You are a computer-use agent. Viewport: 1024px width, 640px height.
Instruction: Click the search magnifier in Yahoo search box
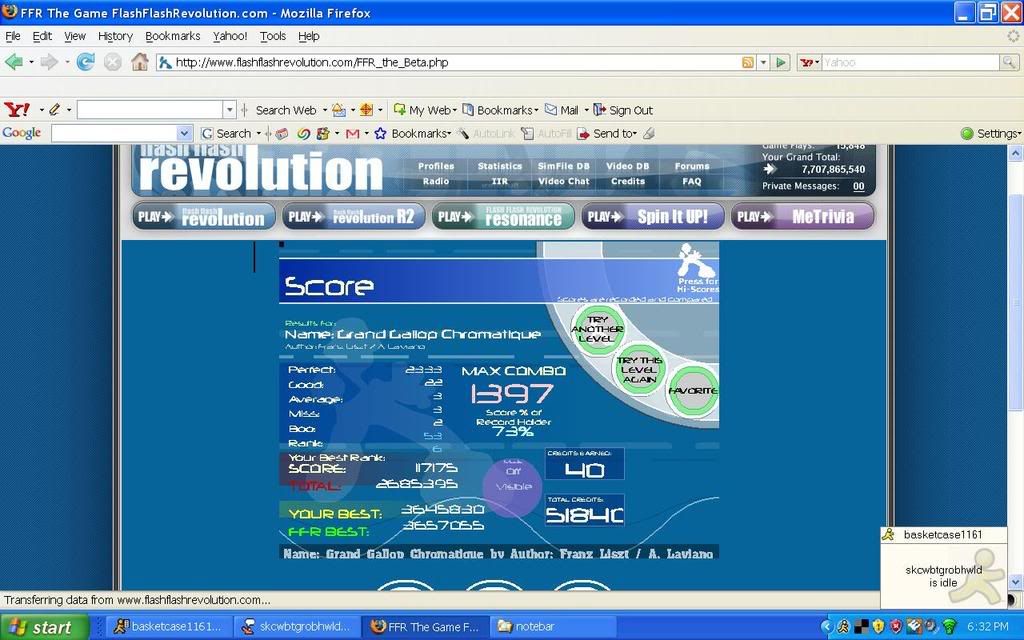coord(1009,62)
